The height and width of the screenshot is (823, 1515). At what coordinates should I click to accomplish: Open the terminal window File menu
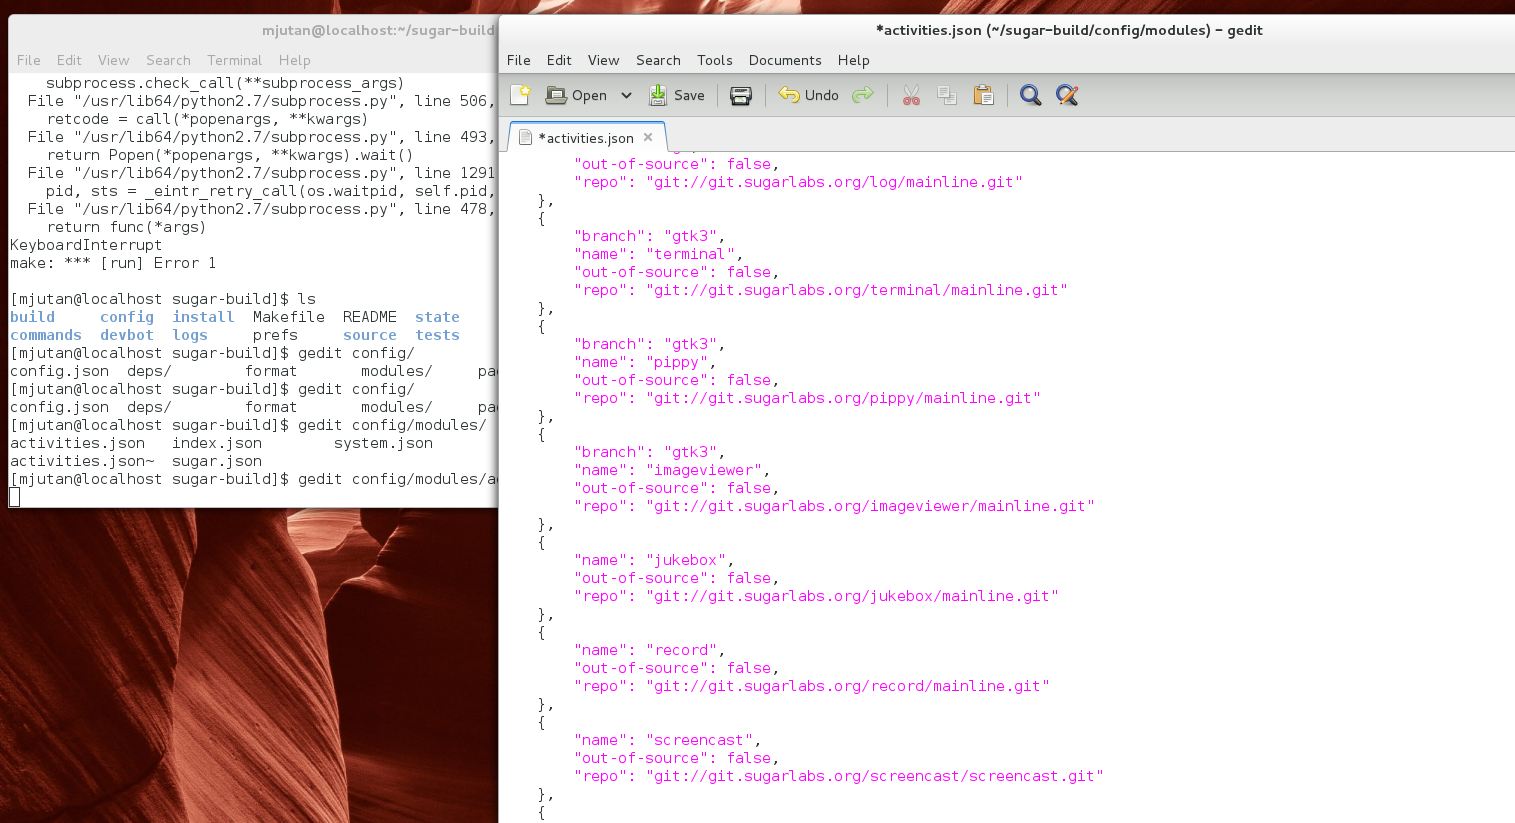[29, 60]
